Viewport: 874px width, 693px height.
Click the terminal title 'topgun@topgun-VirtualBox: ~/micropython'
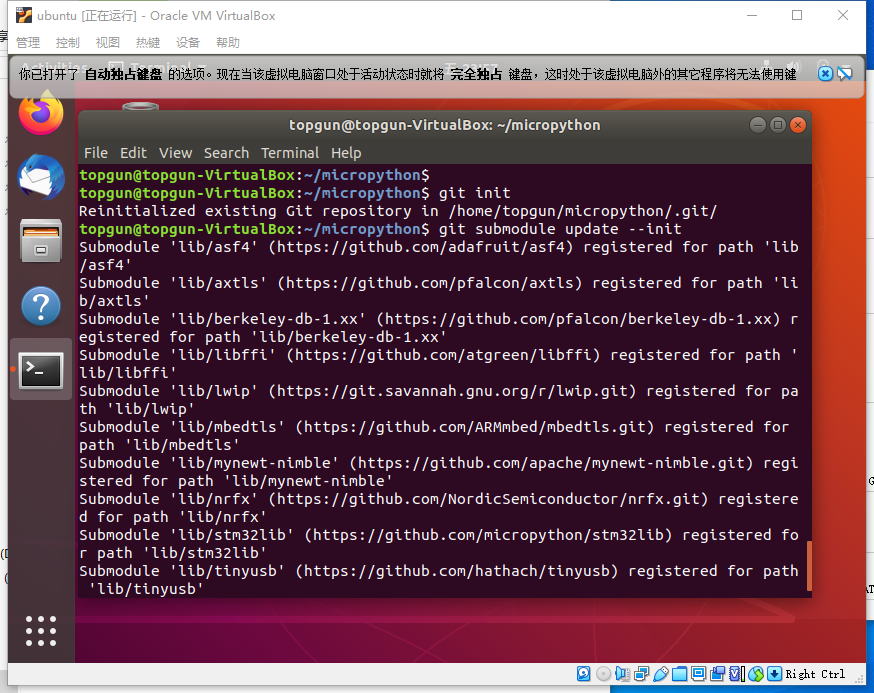(x=445, y=125)
